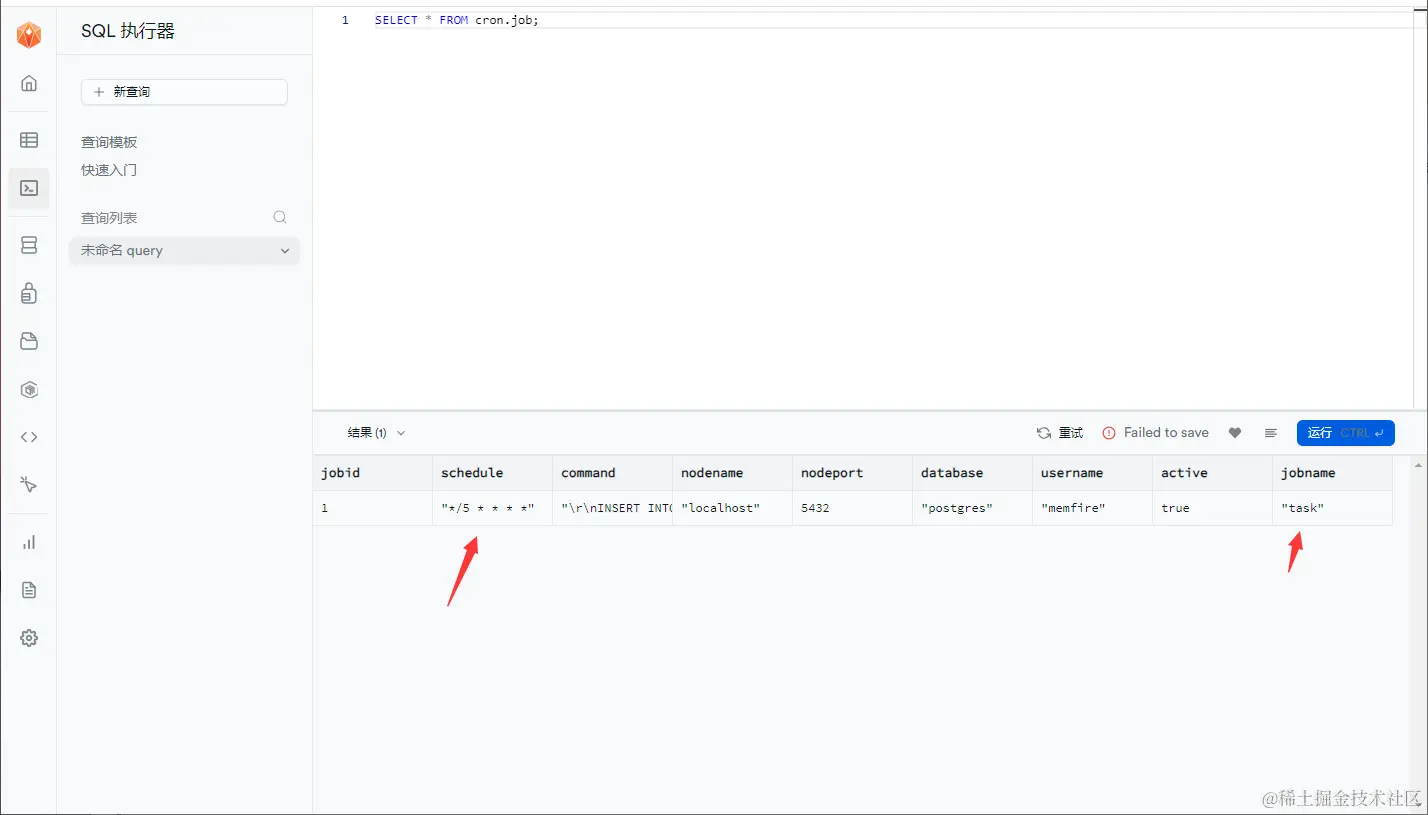Image resolution: width=1428 pixels, height=815 pixels.
Task: Select the "localhost" cell
Action: point(732,508)
